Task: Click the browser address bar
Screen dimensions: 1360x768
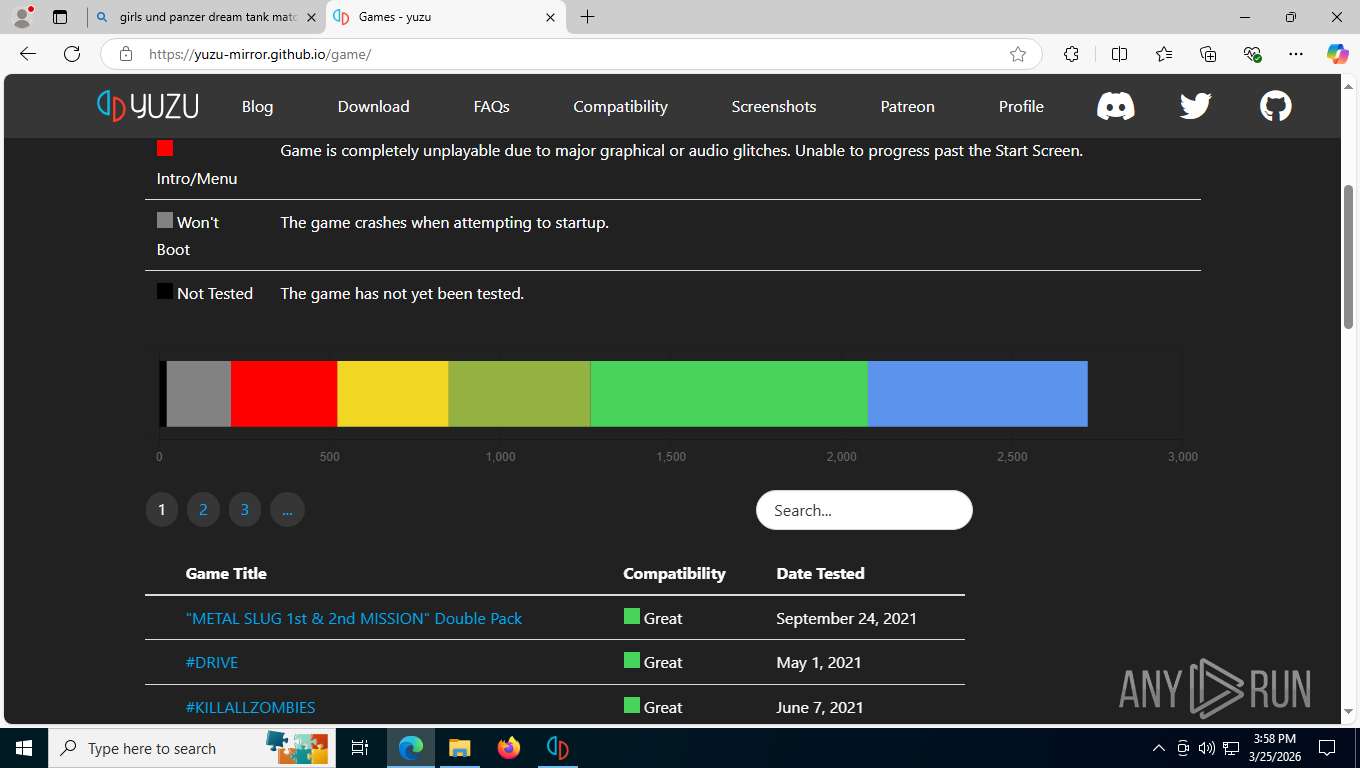Action: 570,54
